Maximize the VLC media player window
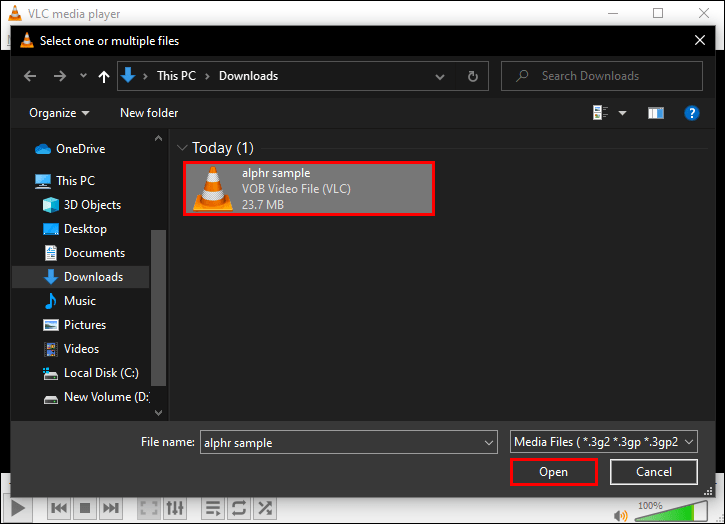This screenshot has height=524, width=725. pos(658,13)
